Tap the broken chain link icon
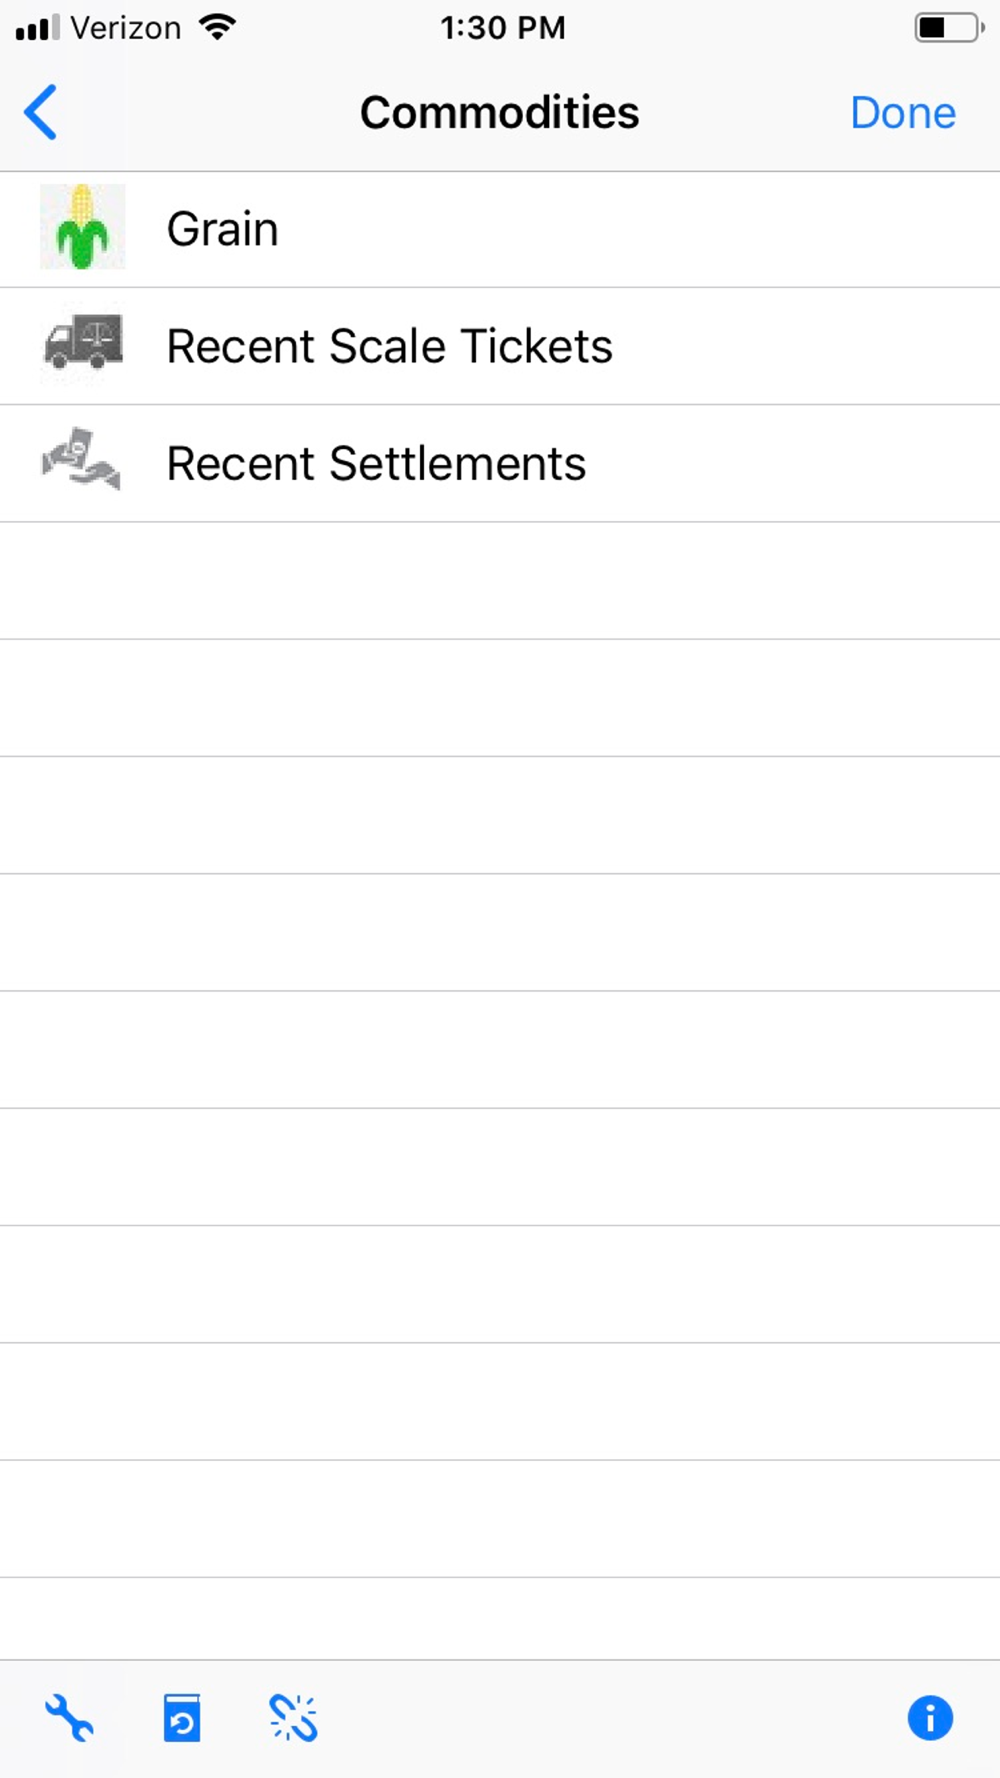1000x1778 pixels. coord(293,1718)
